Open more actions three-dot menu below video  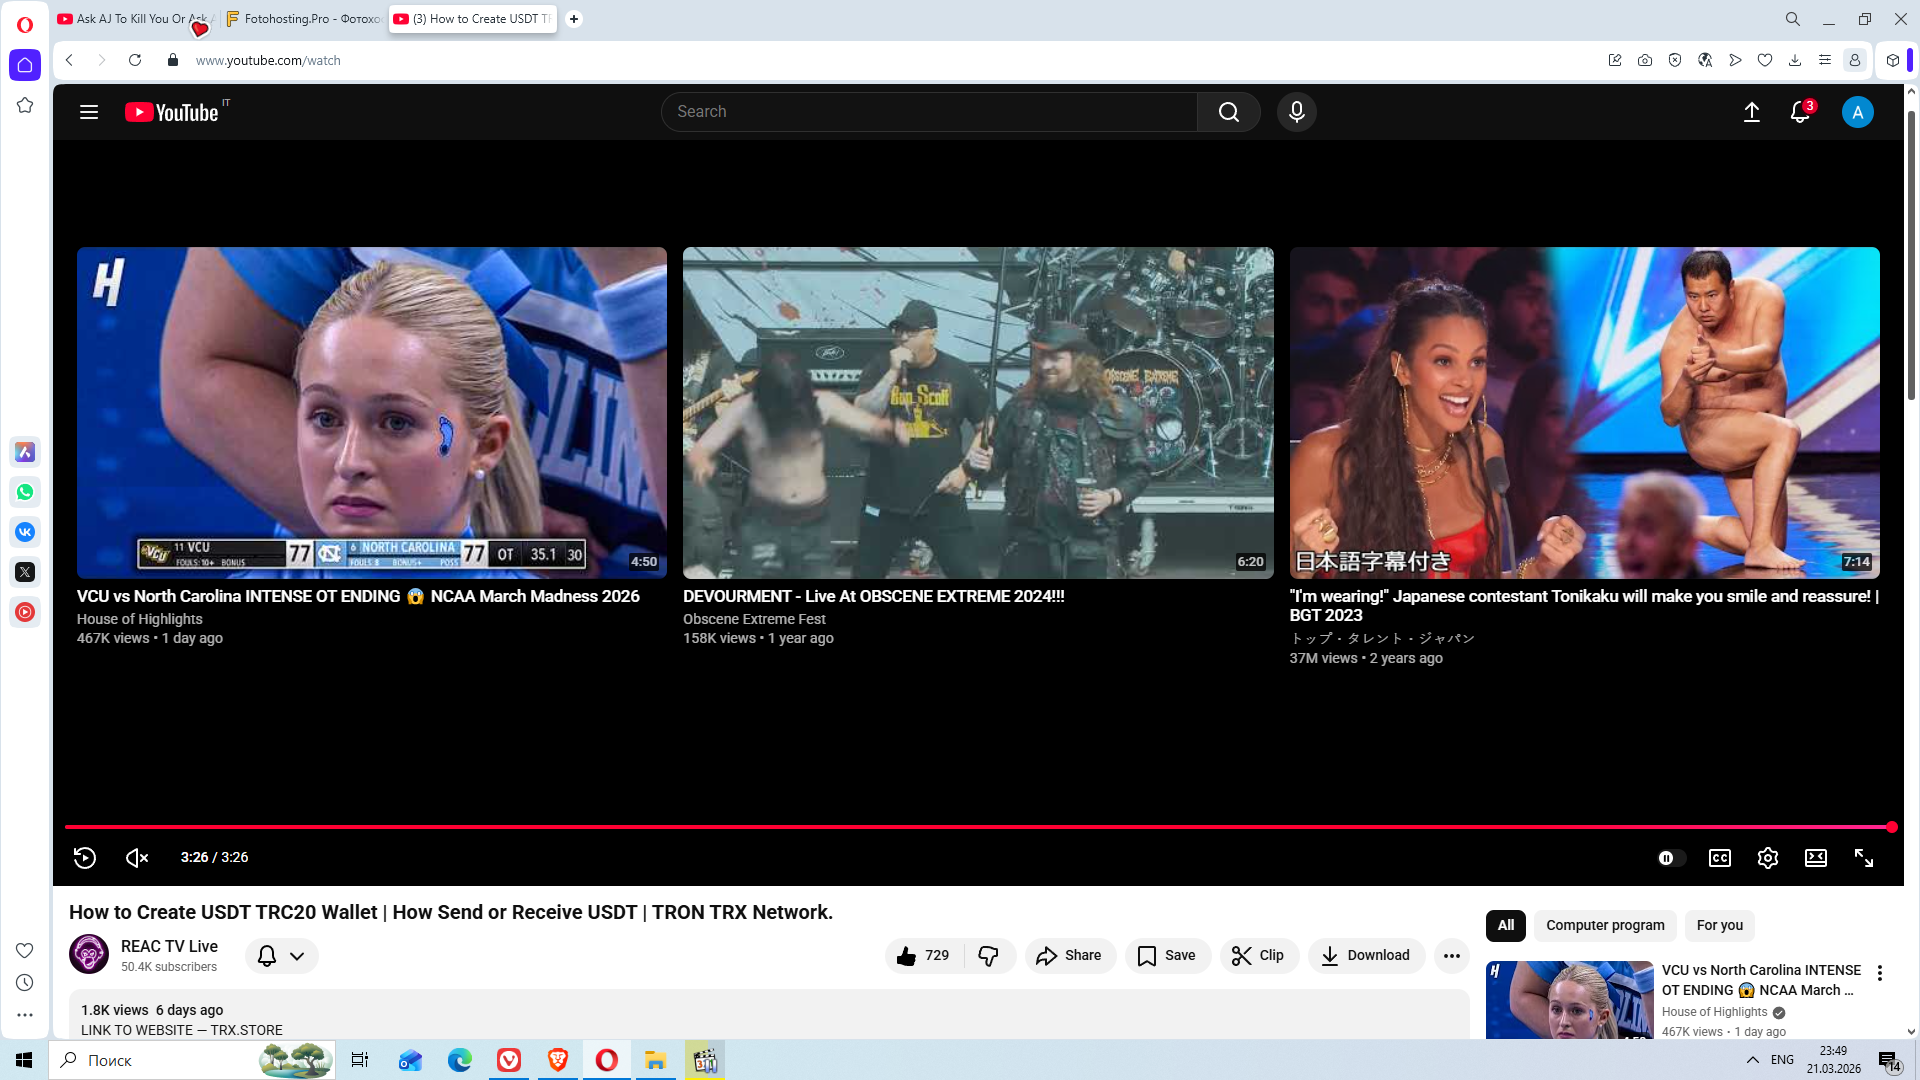pyautogui.click(x=1451, y=956)
